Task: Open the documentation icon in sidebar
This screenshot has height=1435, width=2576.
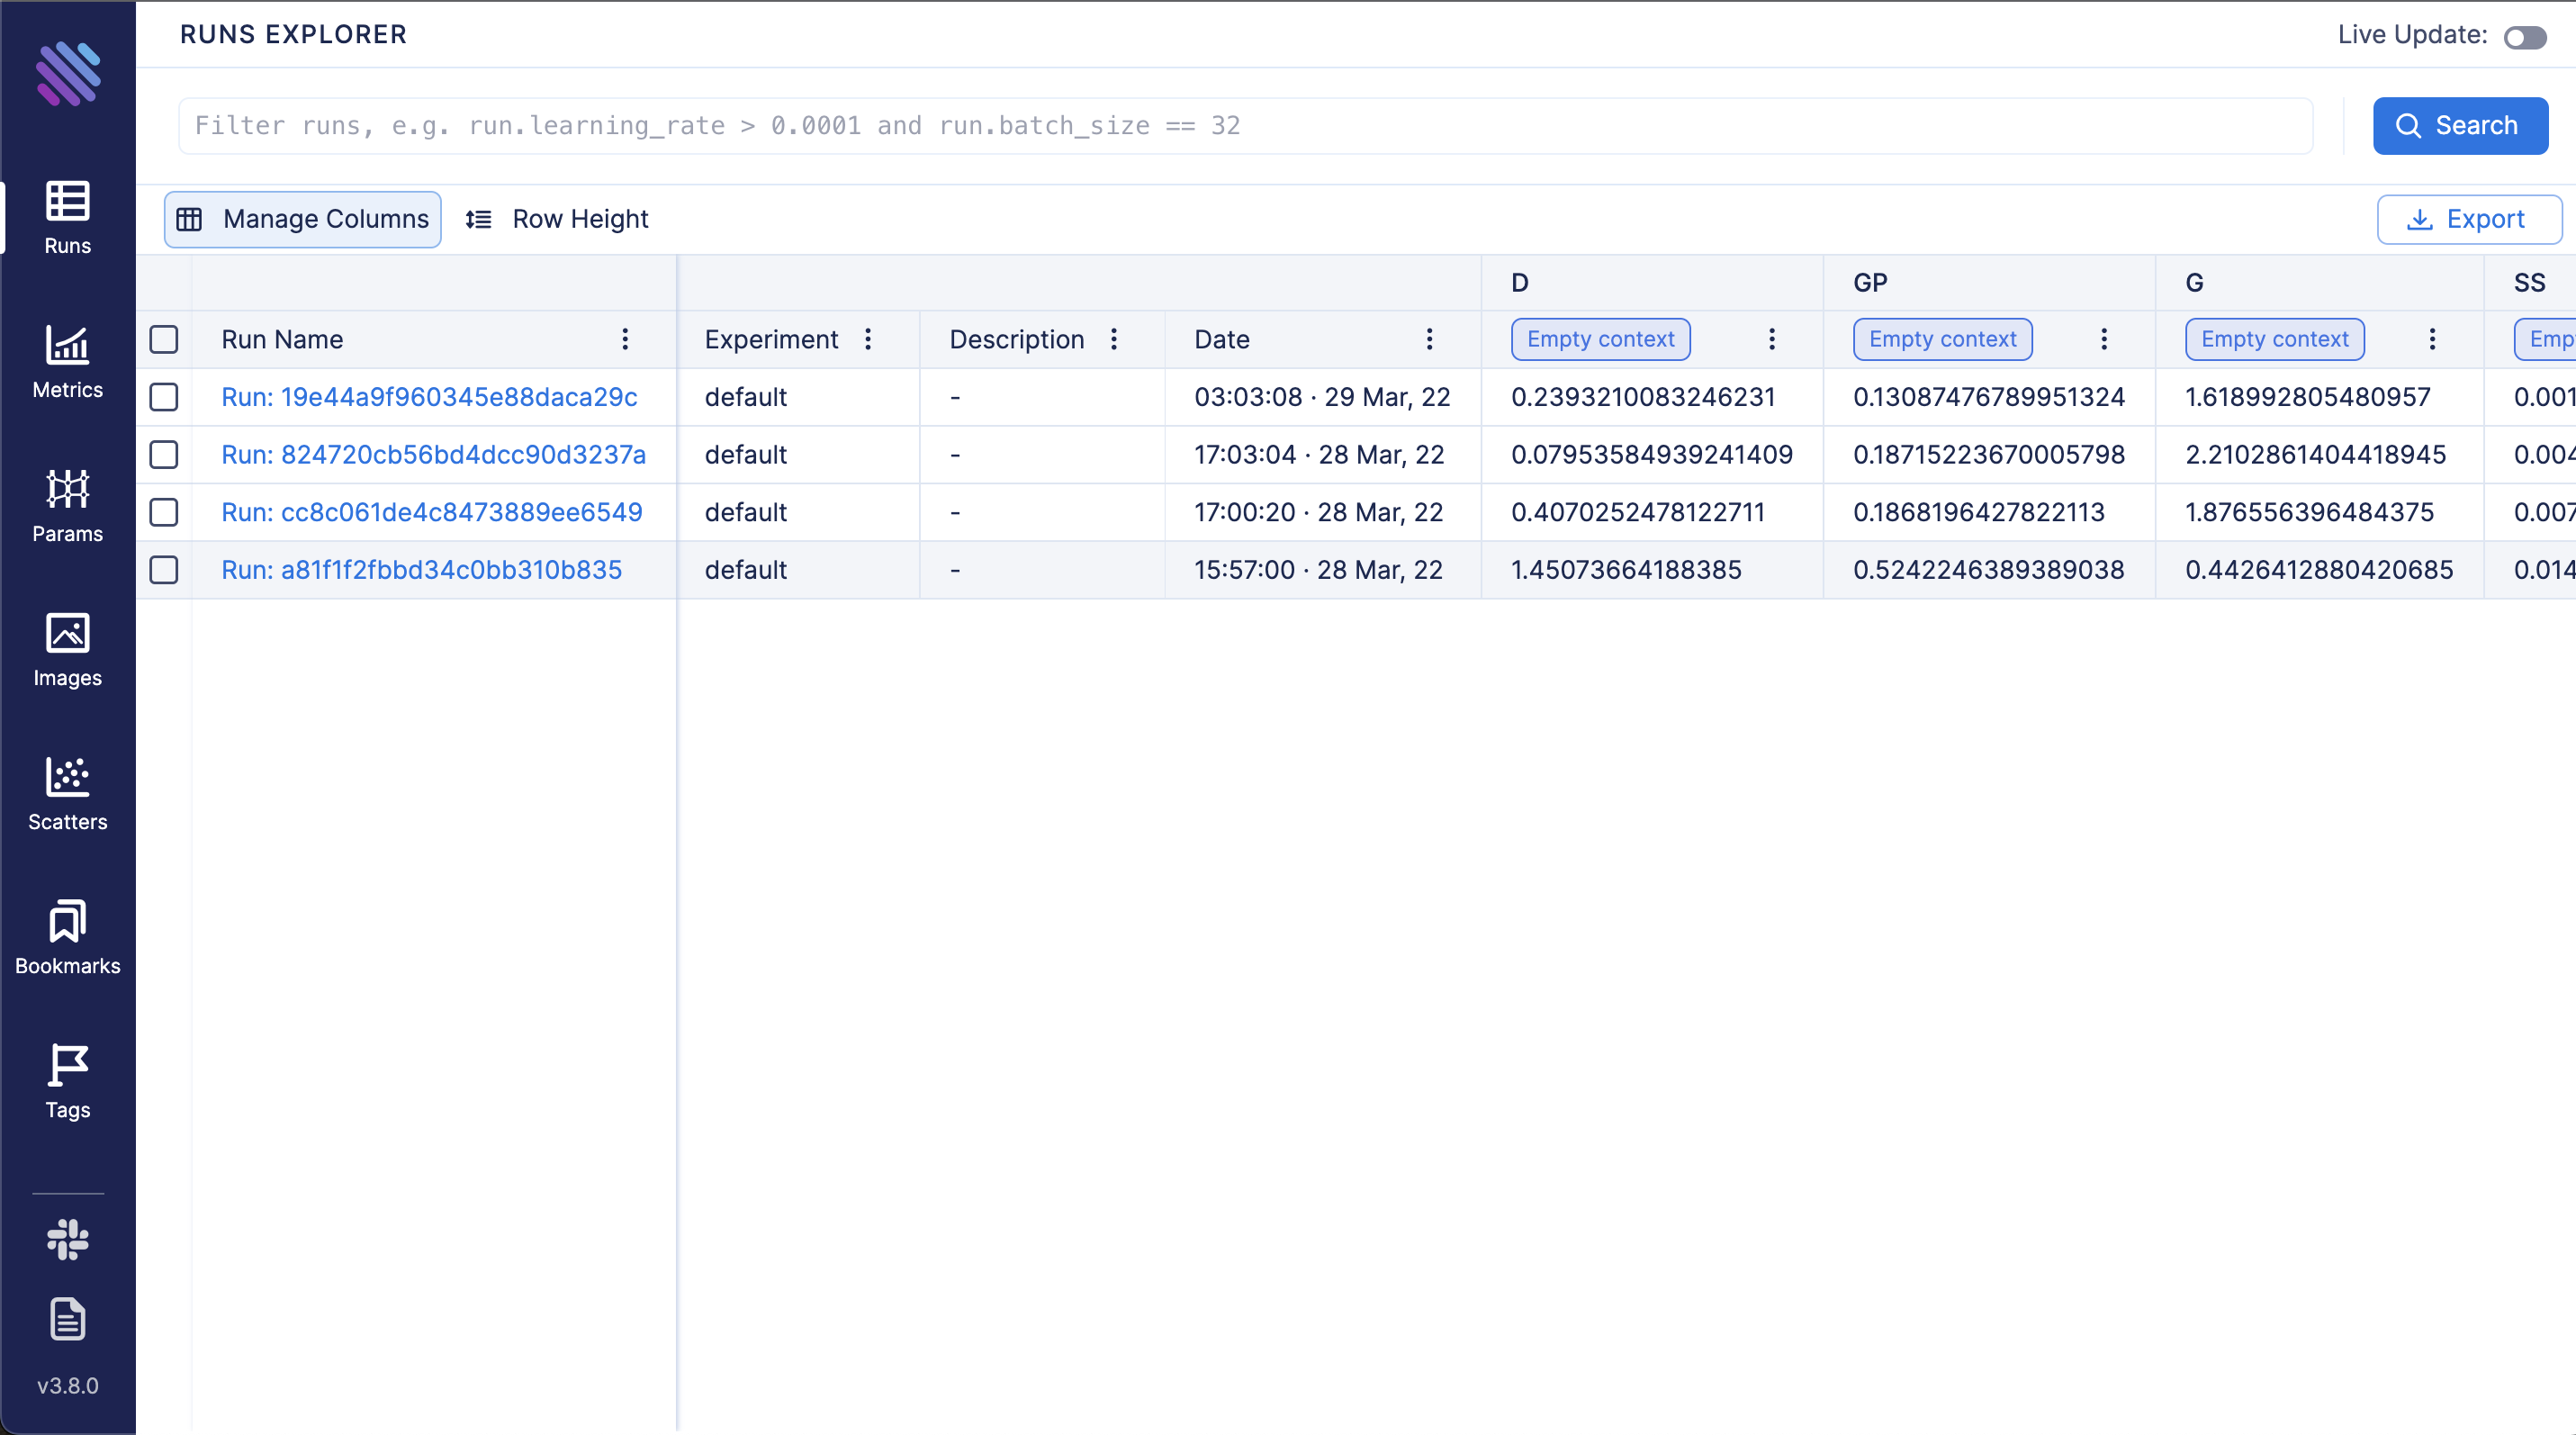Action: (68, 1319)
